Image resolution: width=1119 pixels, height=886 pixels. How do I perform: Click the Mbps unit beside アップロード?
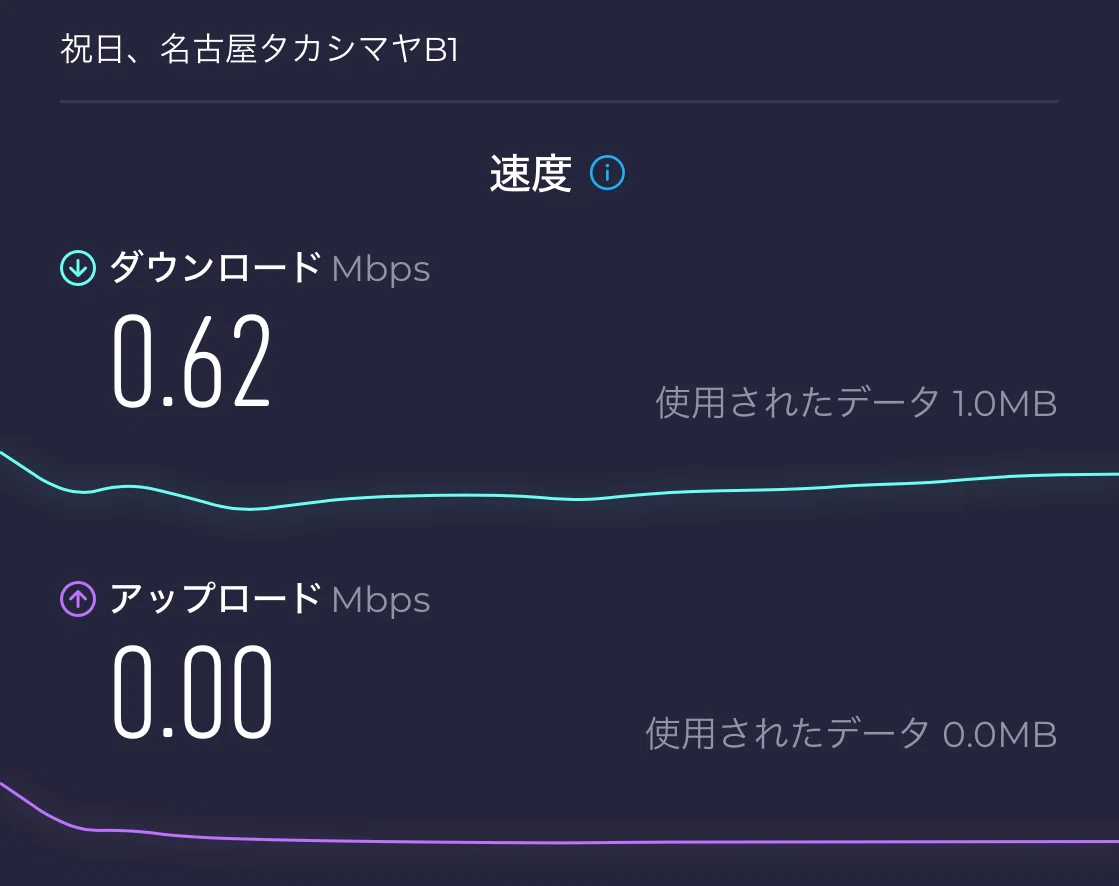(x=380, y=600)
